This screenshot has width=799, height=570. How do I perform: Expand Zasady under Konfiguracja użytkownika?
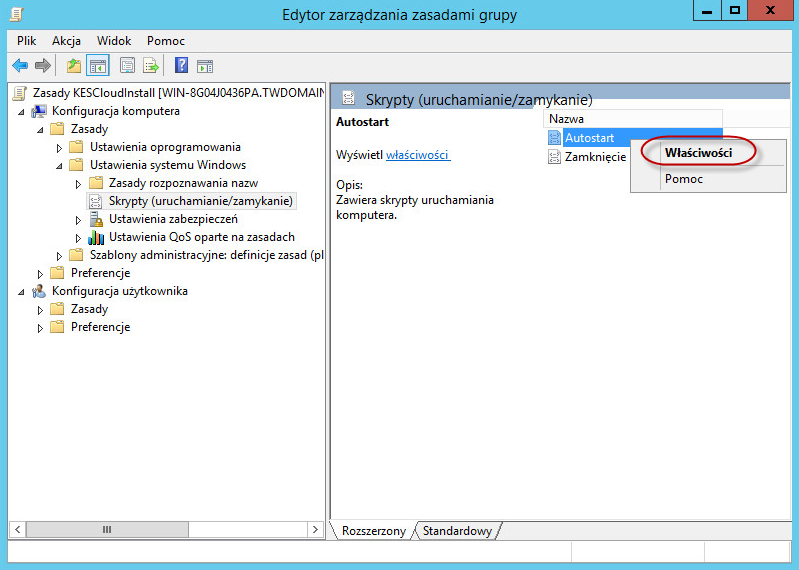pos(40,310)
